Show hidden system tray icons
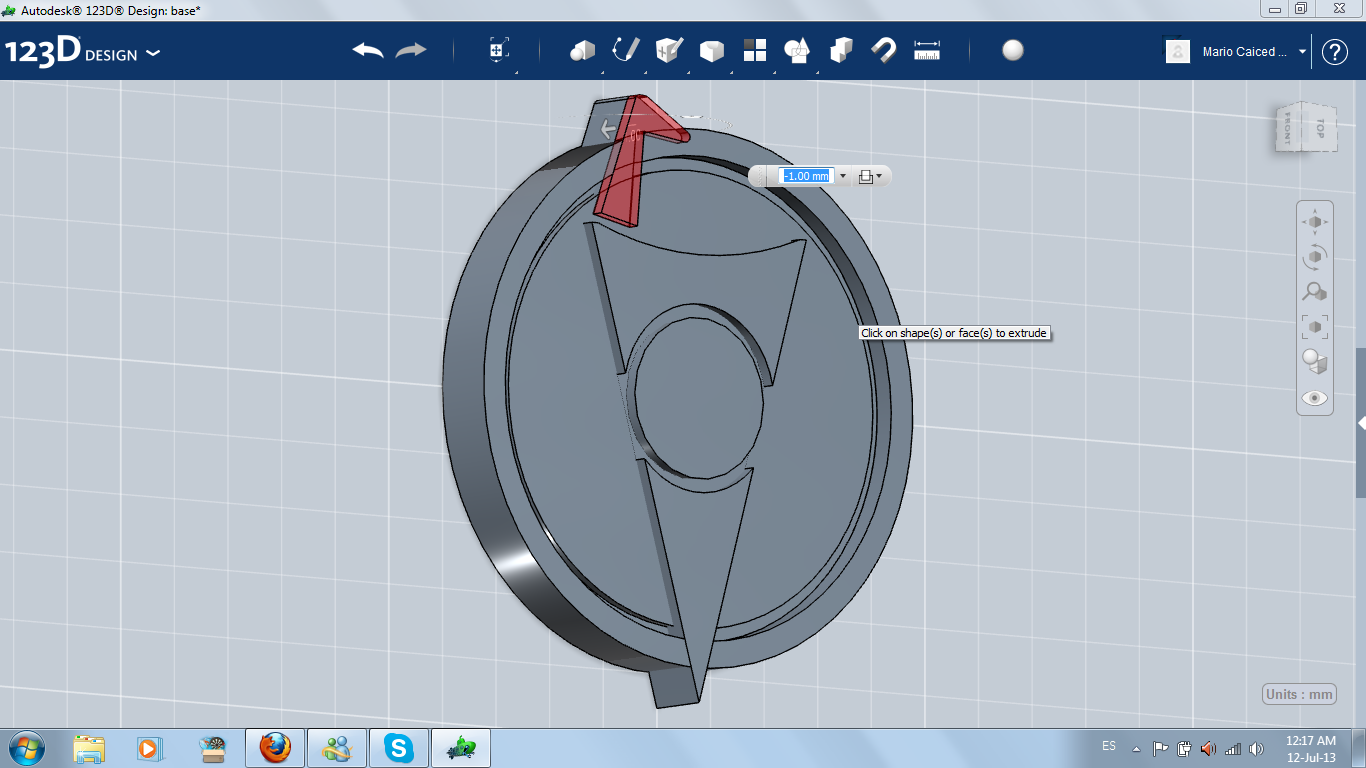The height and width of the screenshot is (768, 1366). point(1136,748)
